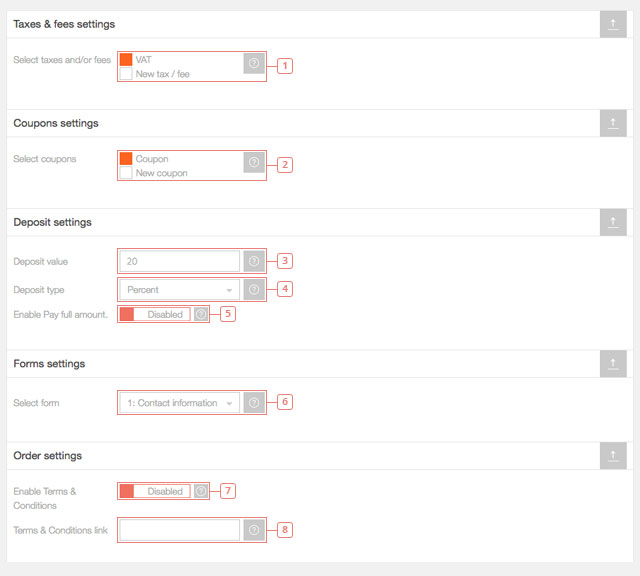Collapse the Deposit settings section
This screenshot has width=640, height=576.
click(x=612, y=222)
